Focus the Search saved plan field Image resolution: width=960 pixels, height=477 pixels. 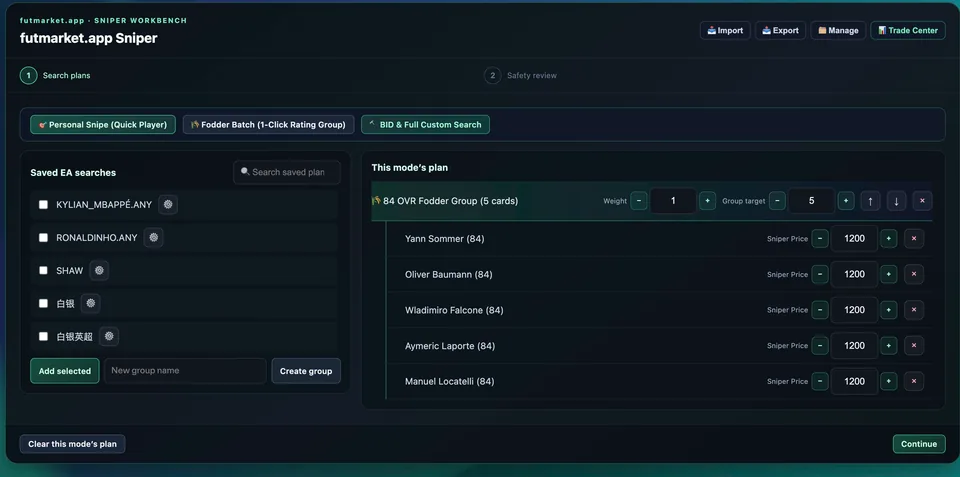click(x=287, y=172)
